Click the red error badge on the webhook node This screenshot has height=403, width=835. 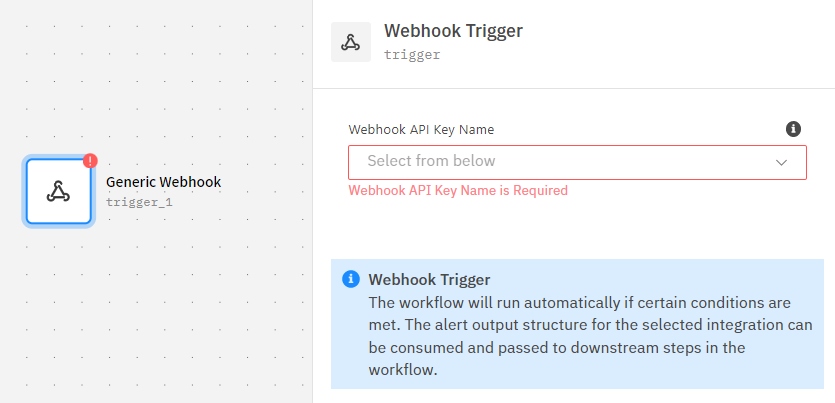[x=90, y=160]
